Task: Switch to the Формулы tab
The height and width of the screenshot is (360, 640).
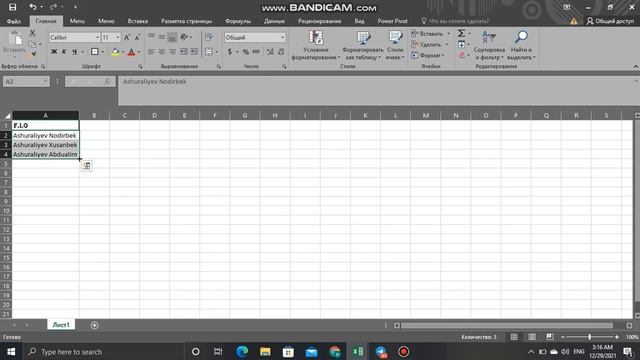Action: (238, 21)
